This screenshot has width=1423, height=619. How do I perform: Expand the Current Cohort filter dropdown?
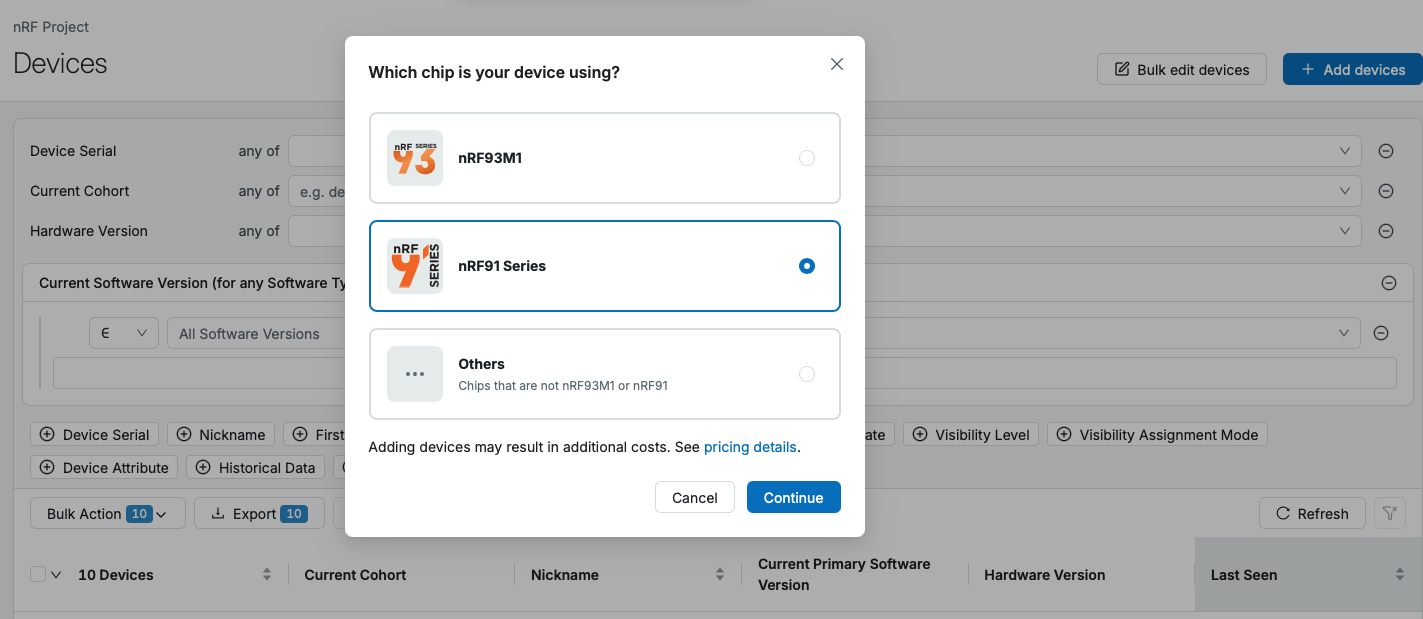pos(1345,191)
